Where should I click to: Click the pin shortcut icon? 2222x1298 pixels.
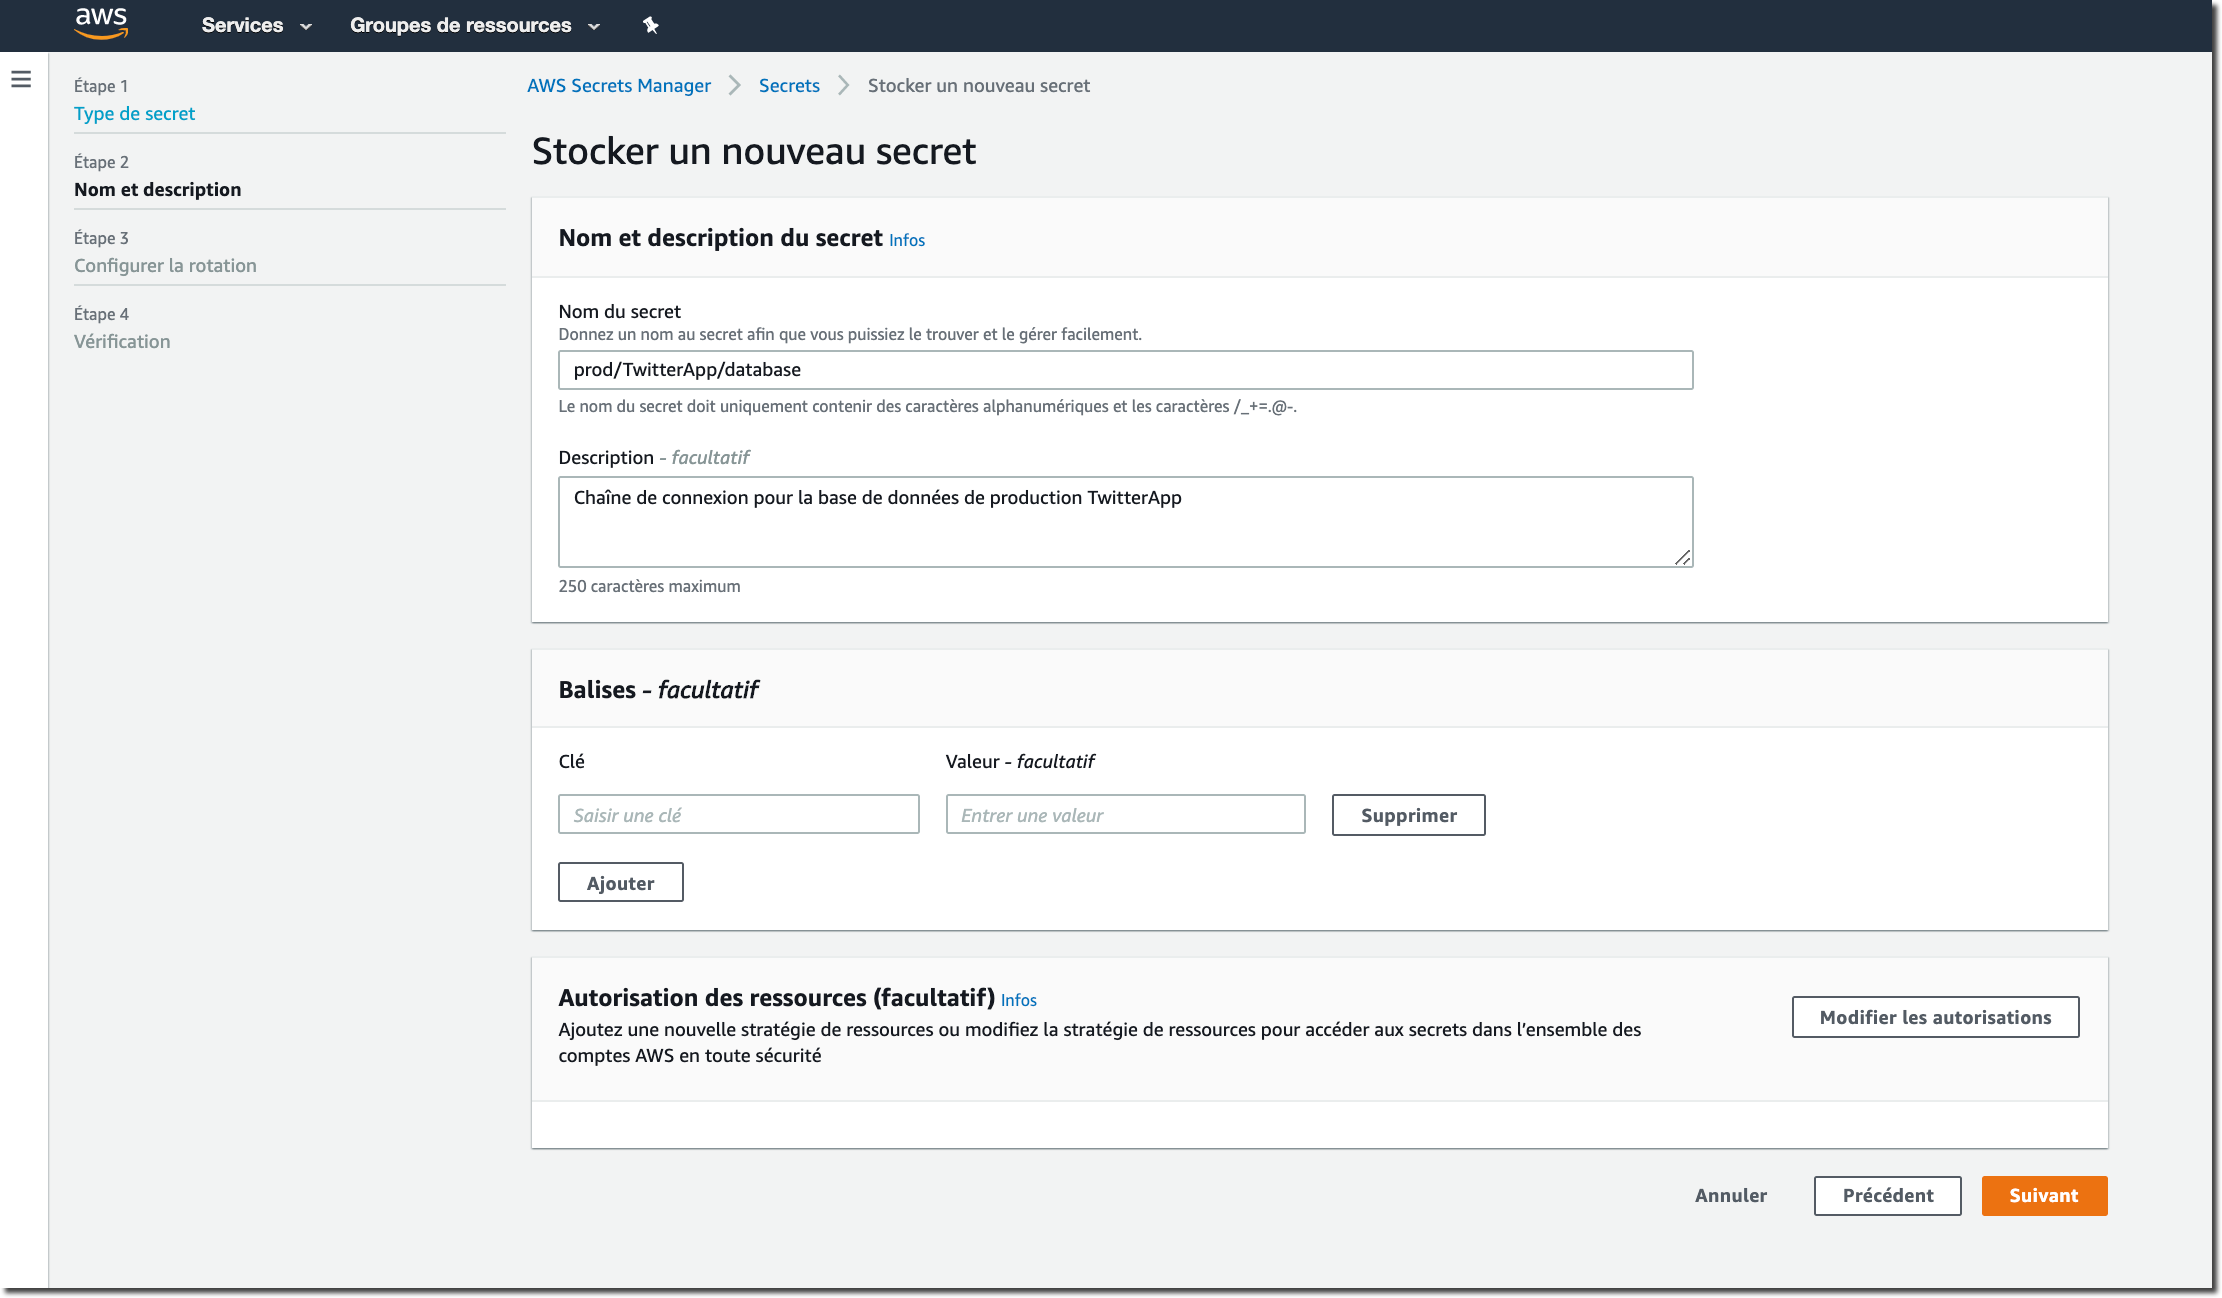(x=650, y=25)
